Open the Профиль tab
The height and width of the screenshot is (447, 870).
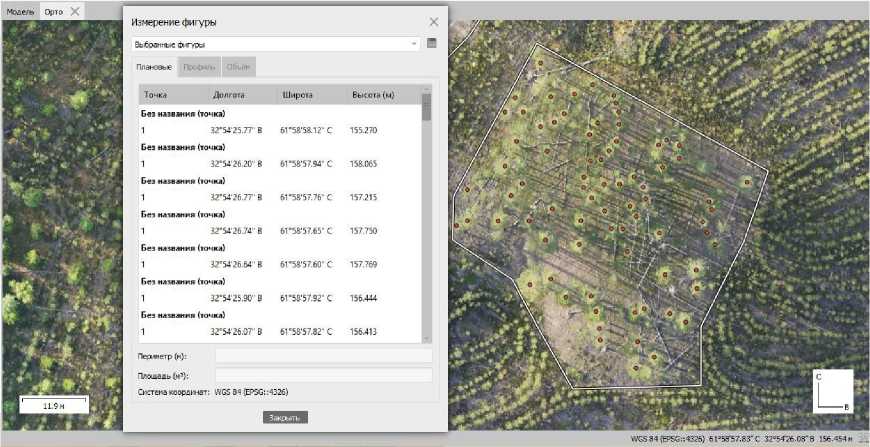pos(198,67)
